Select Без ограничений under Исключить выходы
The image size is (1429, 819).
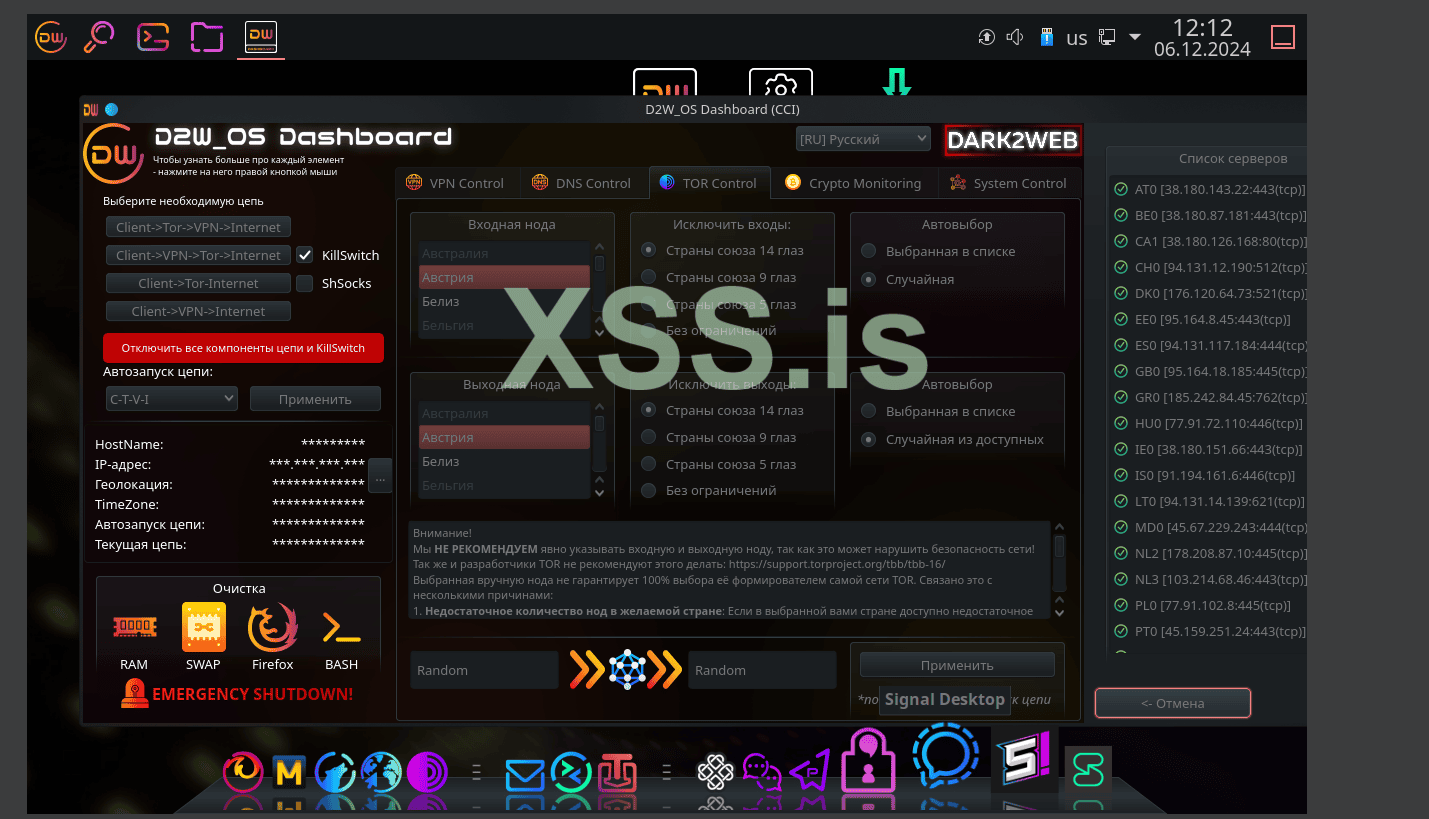(649, 490)
